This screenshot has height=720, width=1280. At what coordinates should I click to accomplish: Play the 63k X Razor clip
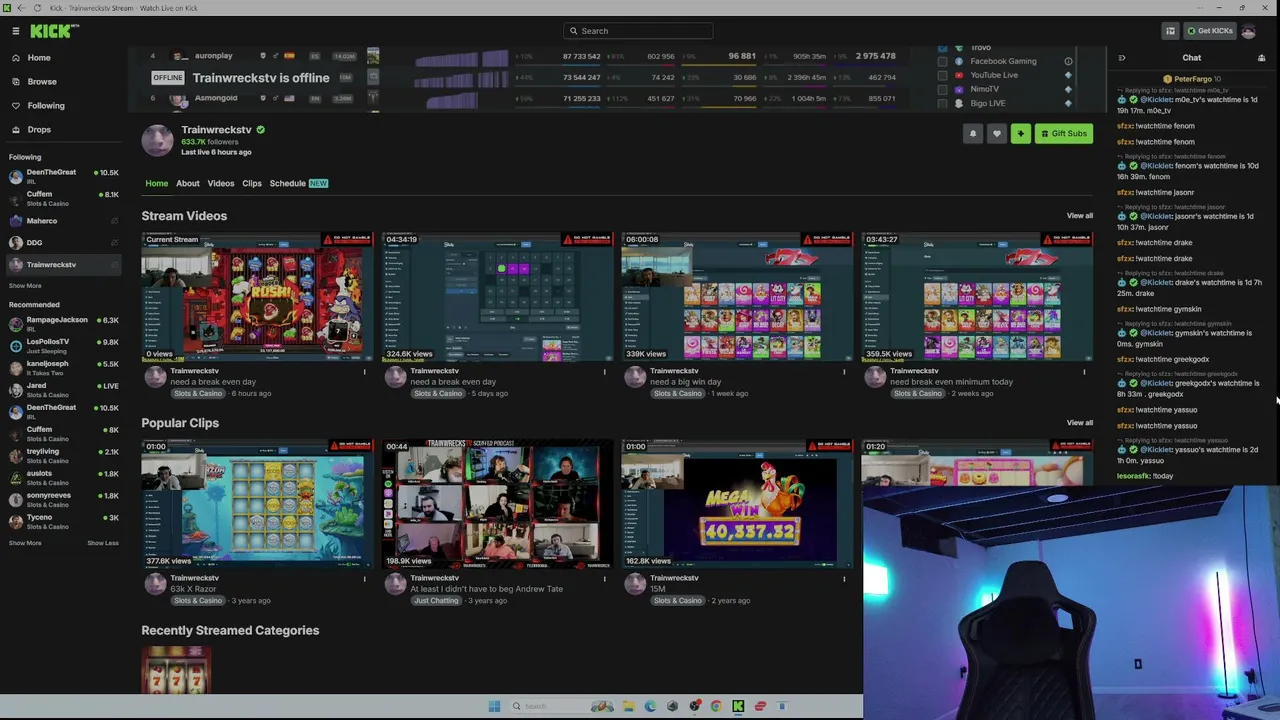pyautogui.click(x=257, y=504)
